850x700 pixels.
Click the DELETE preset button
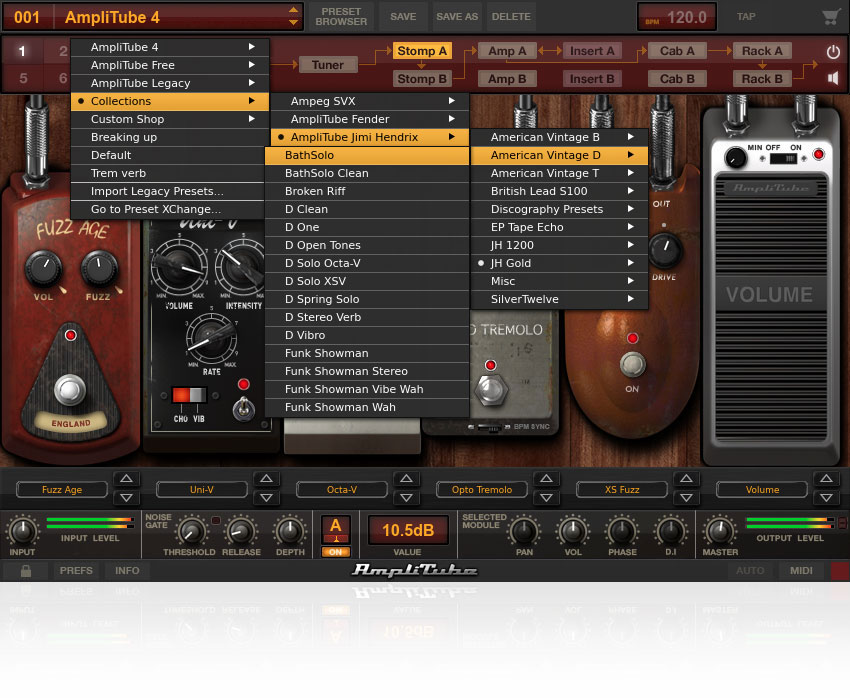[511, 17]
